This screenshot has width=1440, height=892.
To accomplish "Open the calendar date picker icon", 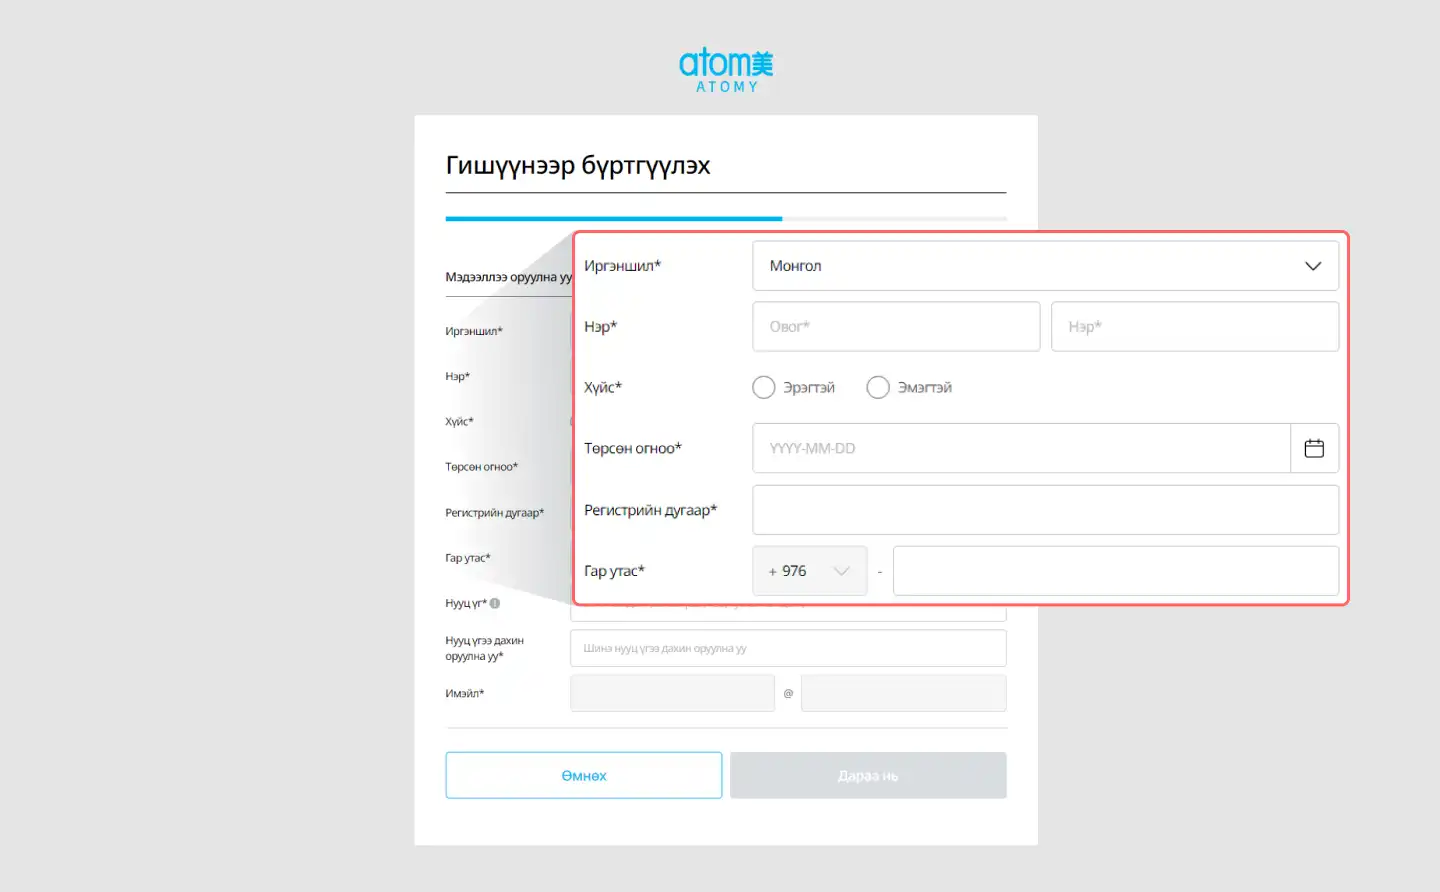I will coord(1314,448).
